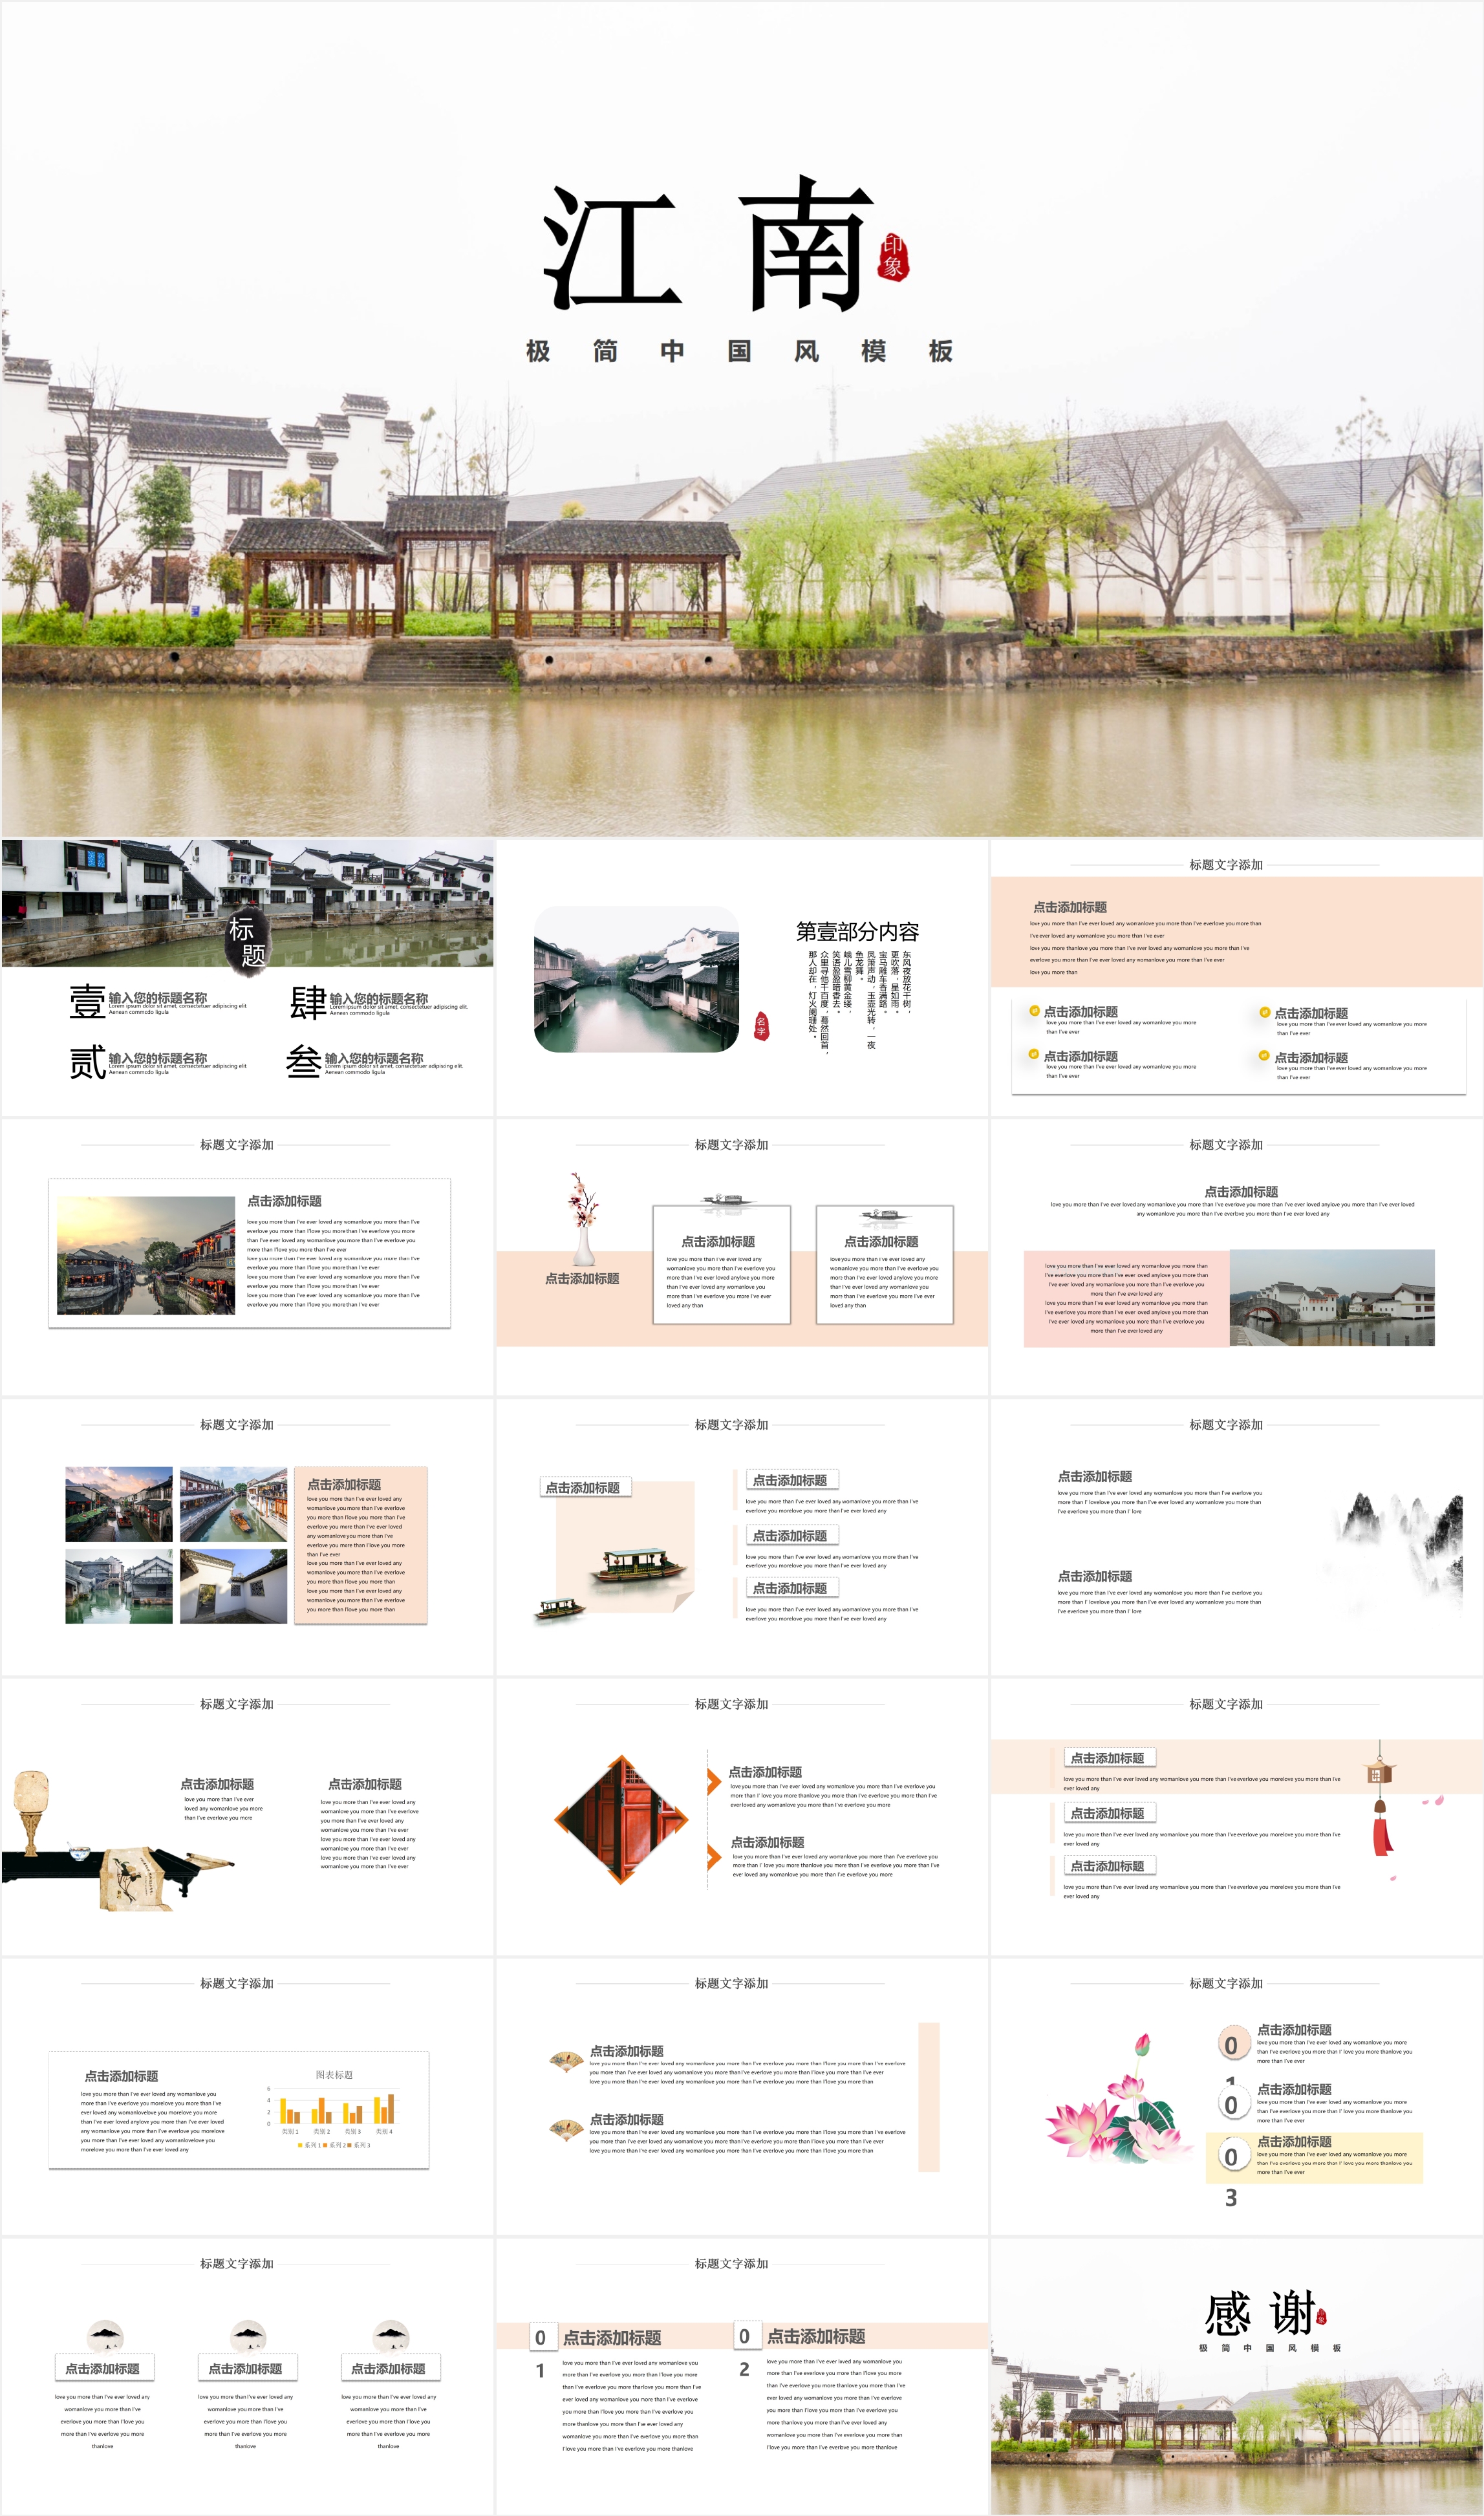Viewport: 1484px width, 2516px height.
Task: Select the 肆 section heading
Action: pyautogui.click(x=308, y=1002)
